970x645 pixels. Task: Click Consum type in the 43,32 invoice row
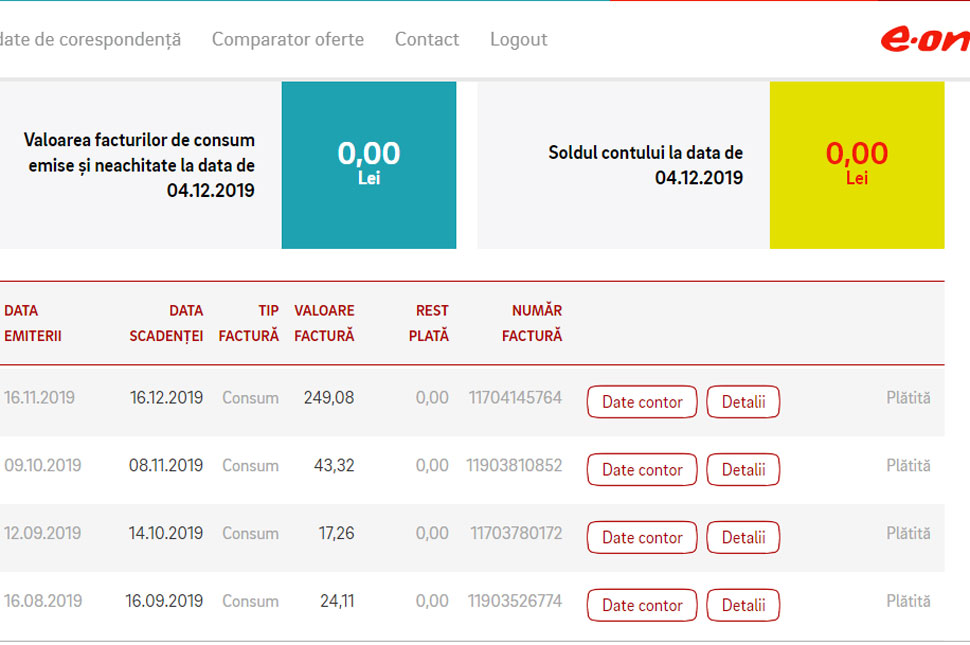(251, 466)
